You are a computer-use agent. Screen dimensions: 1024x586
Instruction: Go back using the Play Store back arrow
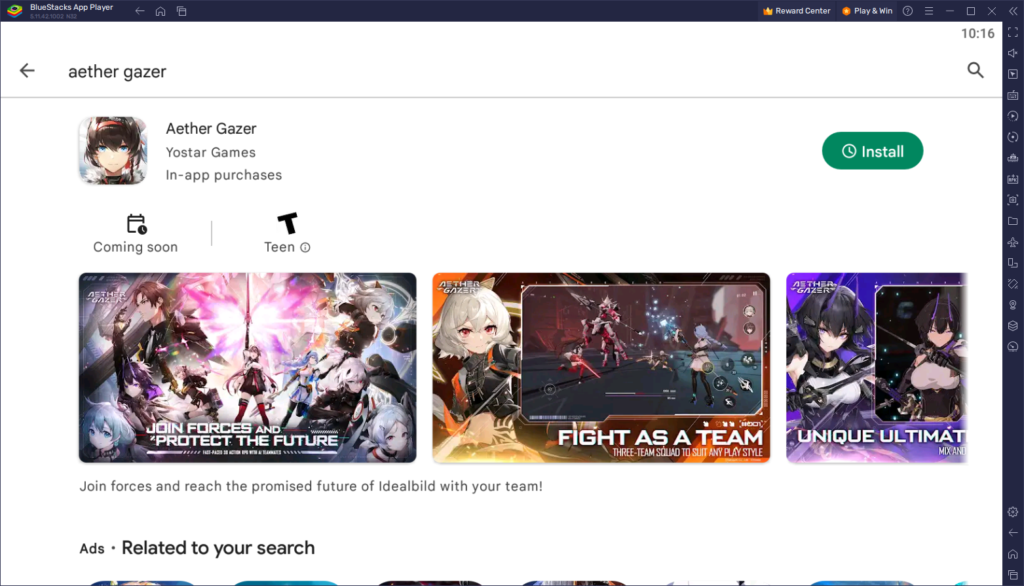point(27,71)
